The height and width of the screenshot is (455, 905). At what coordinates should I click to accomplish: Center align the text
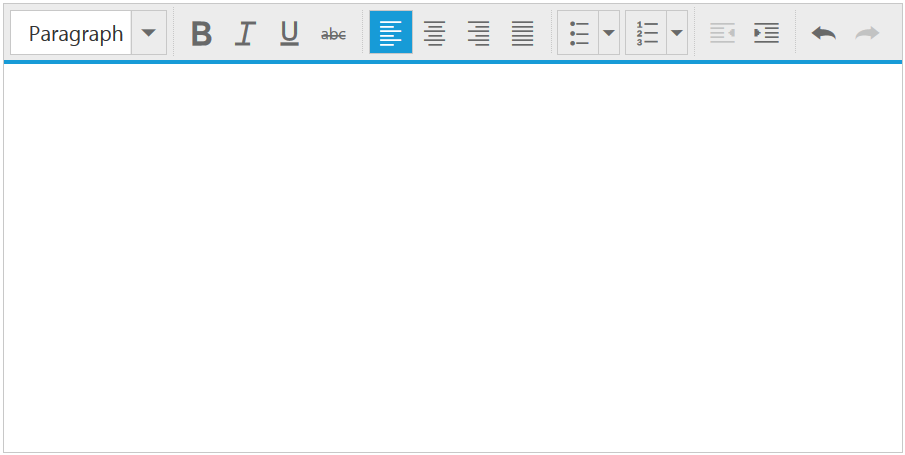(434, 33)
